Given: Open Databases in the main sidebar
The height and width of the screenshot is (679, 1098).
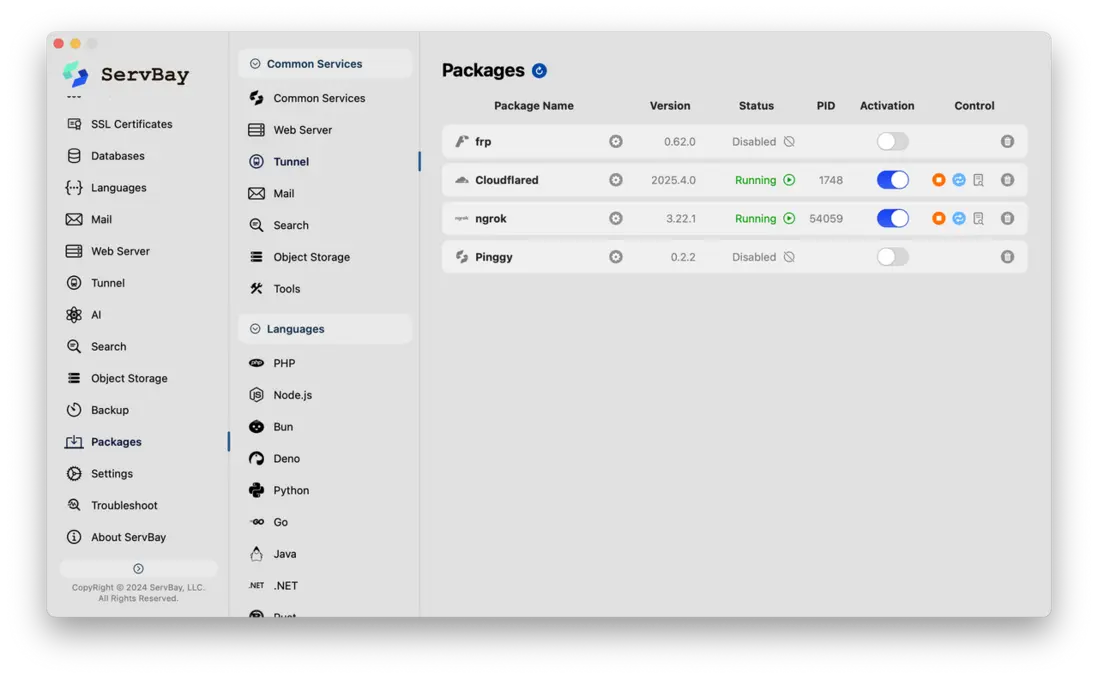Looking at the screenshot, I should 117,156.
